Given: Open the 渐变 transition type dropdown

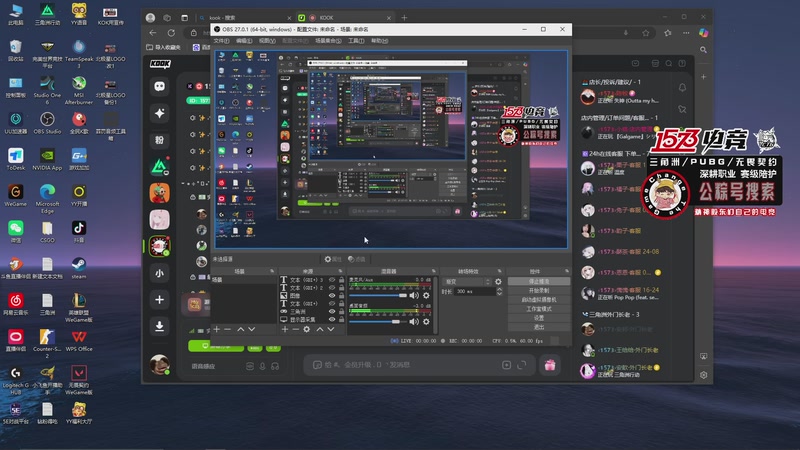Looking at the screenshot, I should pos(466,282).
